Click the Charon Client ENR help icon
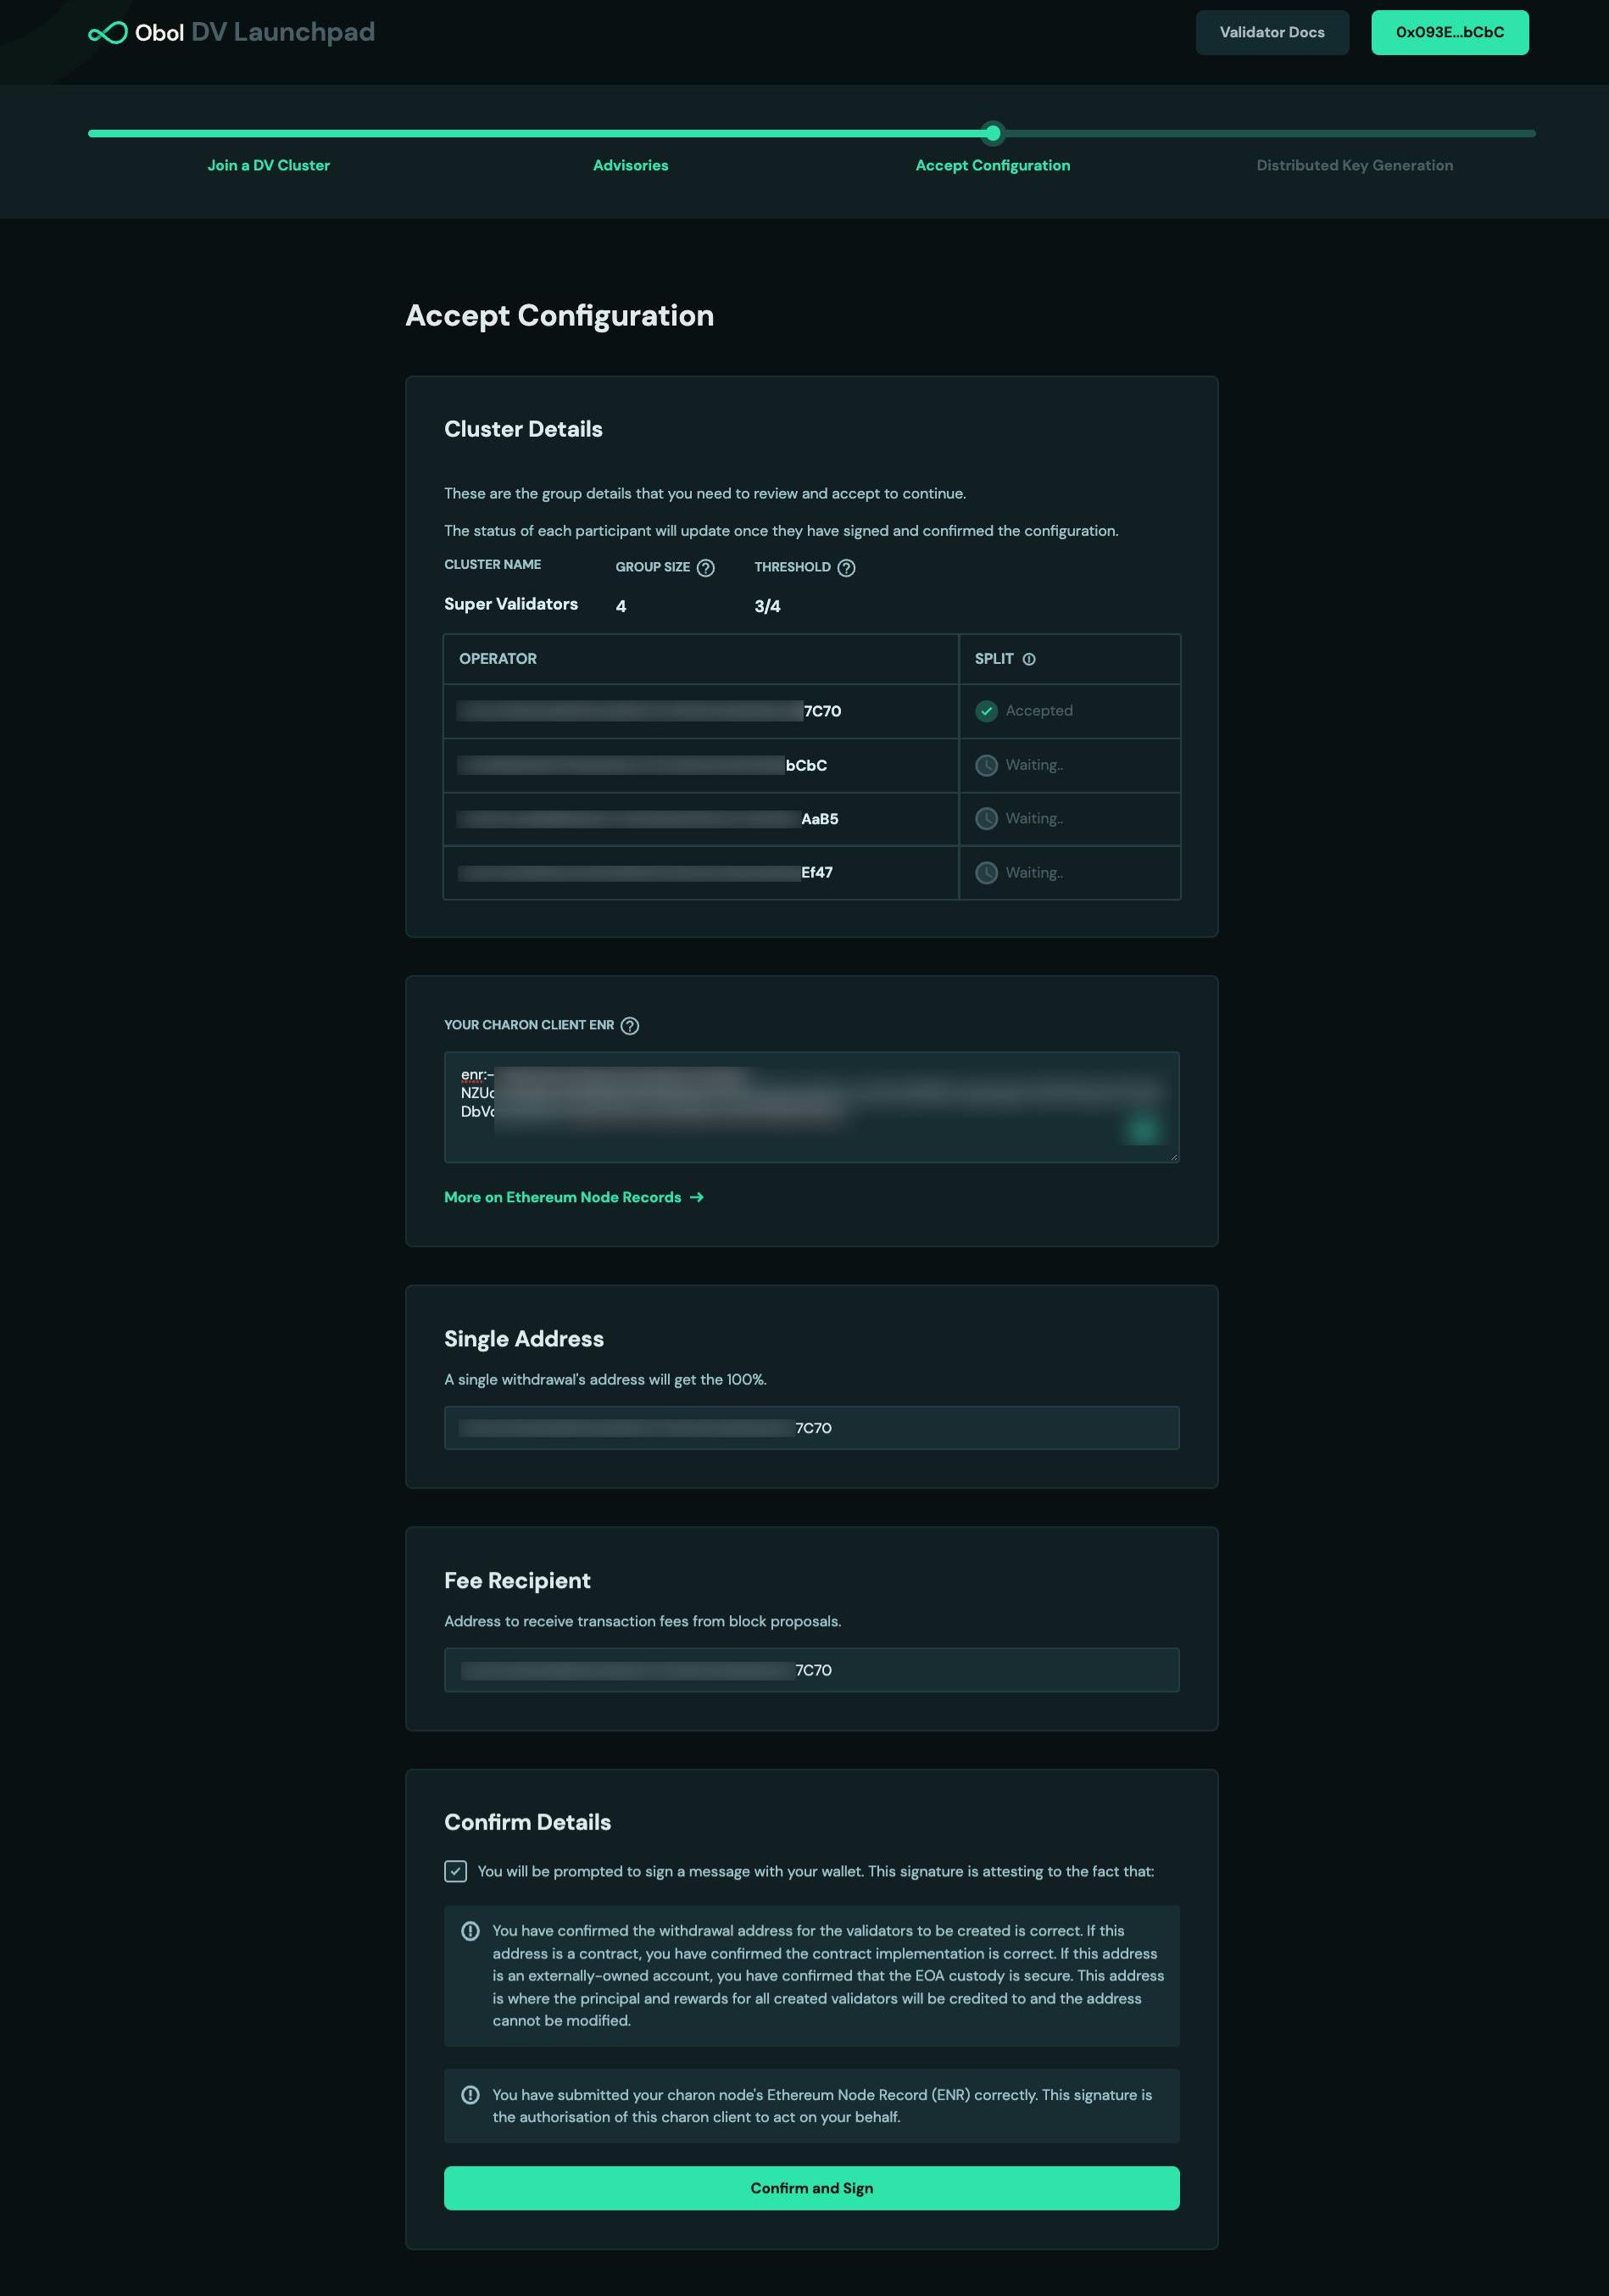Image resolution: width=1609 pixels, height=2296 pixels. tap(629, 1026)
